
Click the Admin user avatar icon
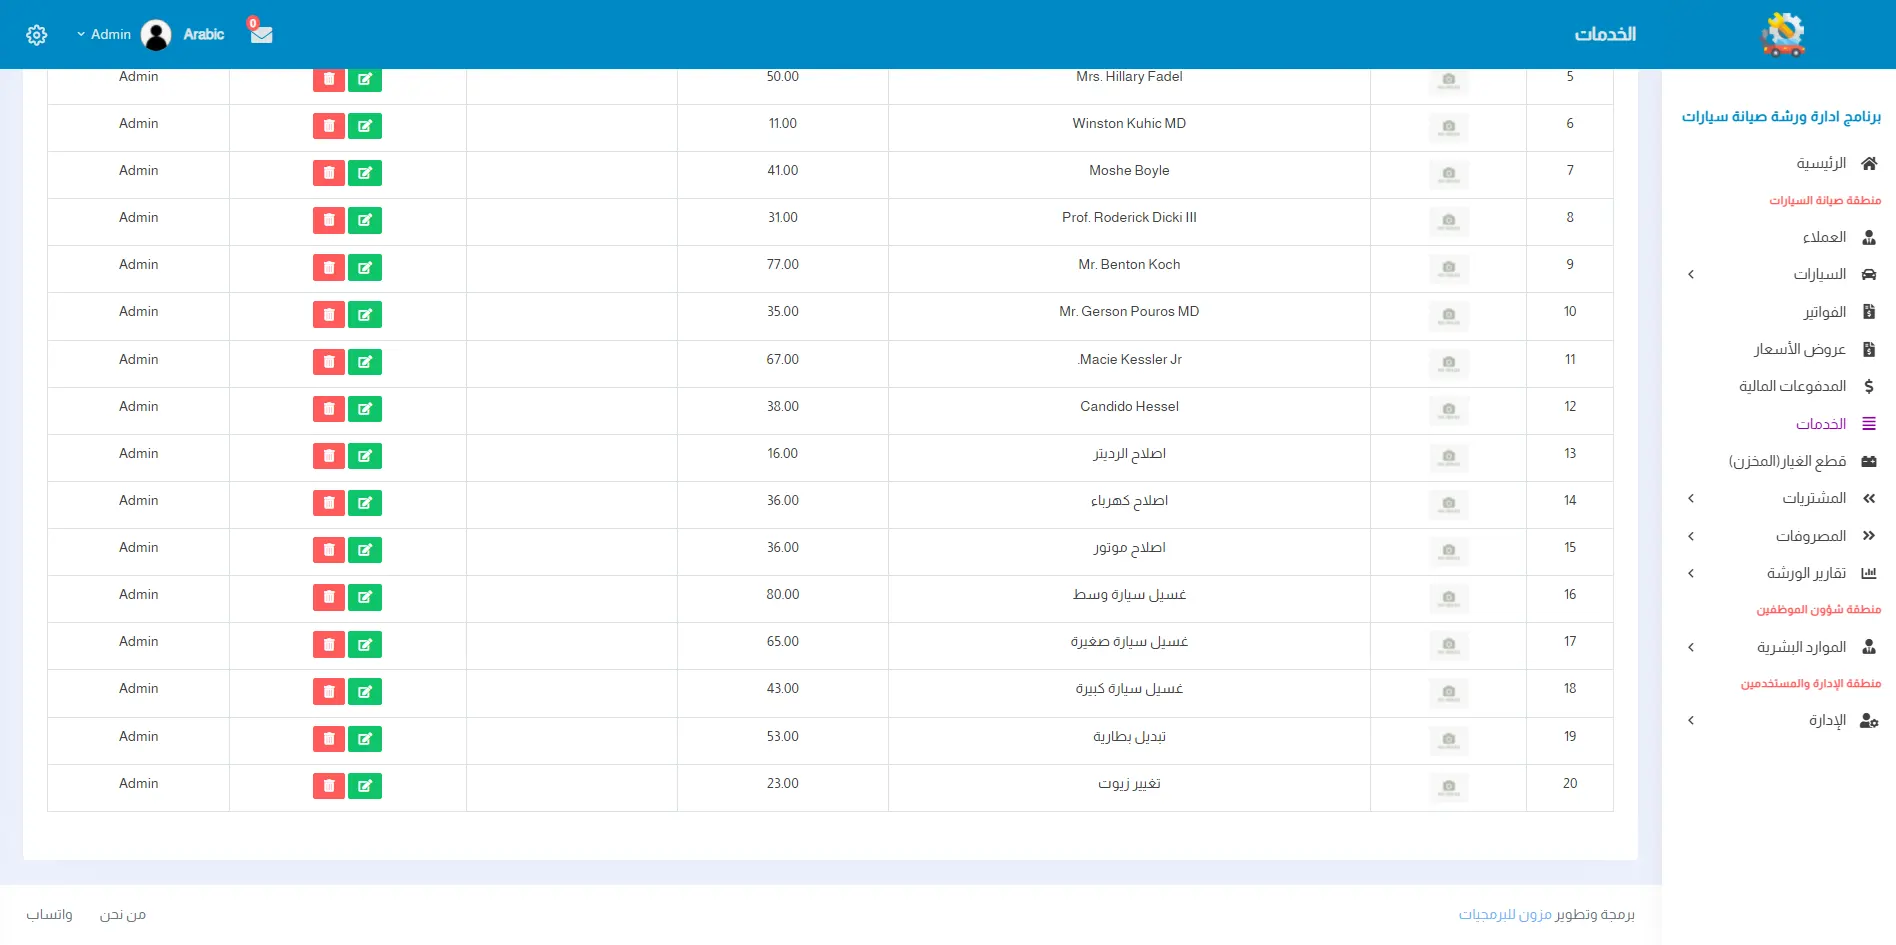point(156,35)
